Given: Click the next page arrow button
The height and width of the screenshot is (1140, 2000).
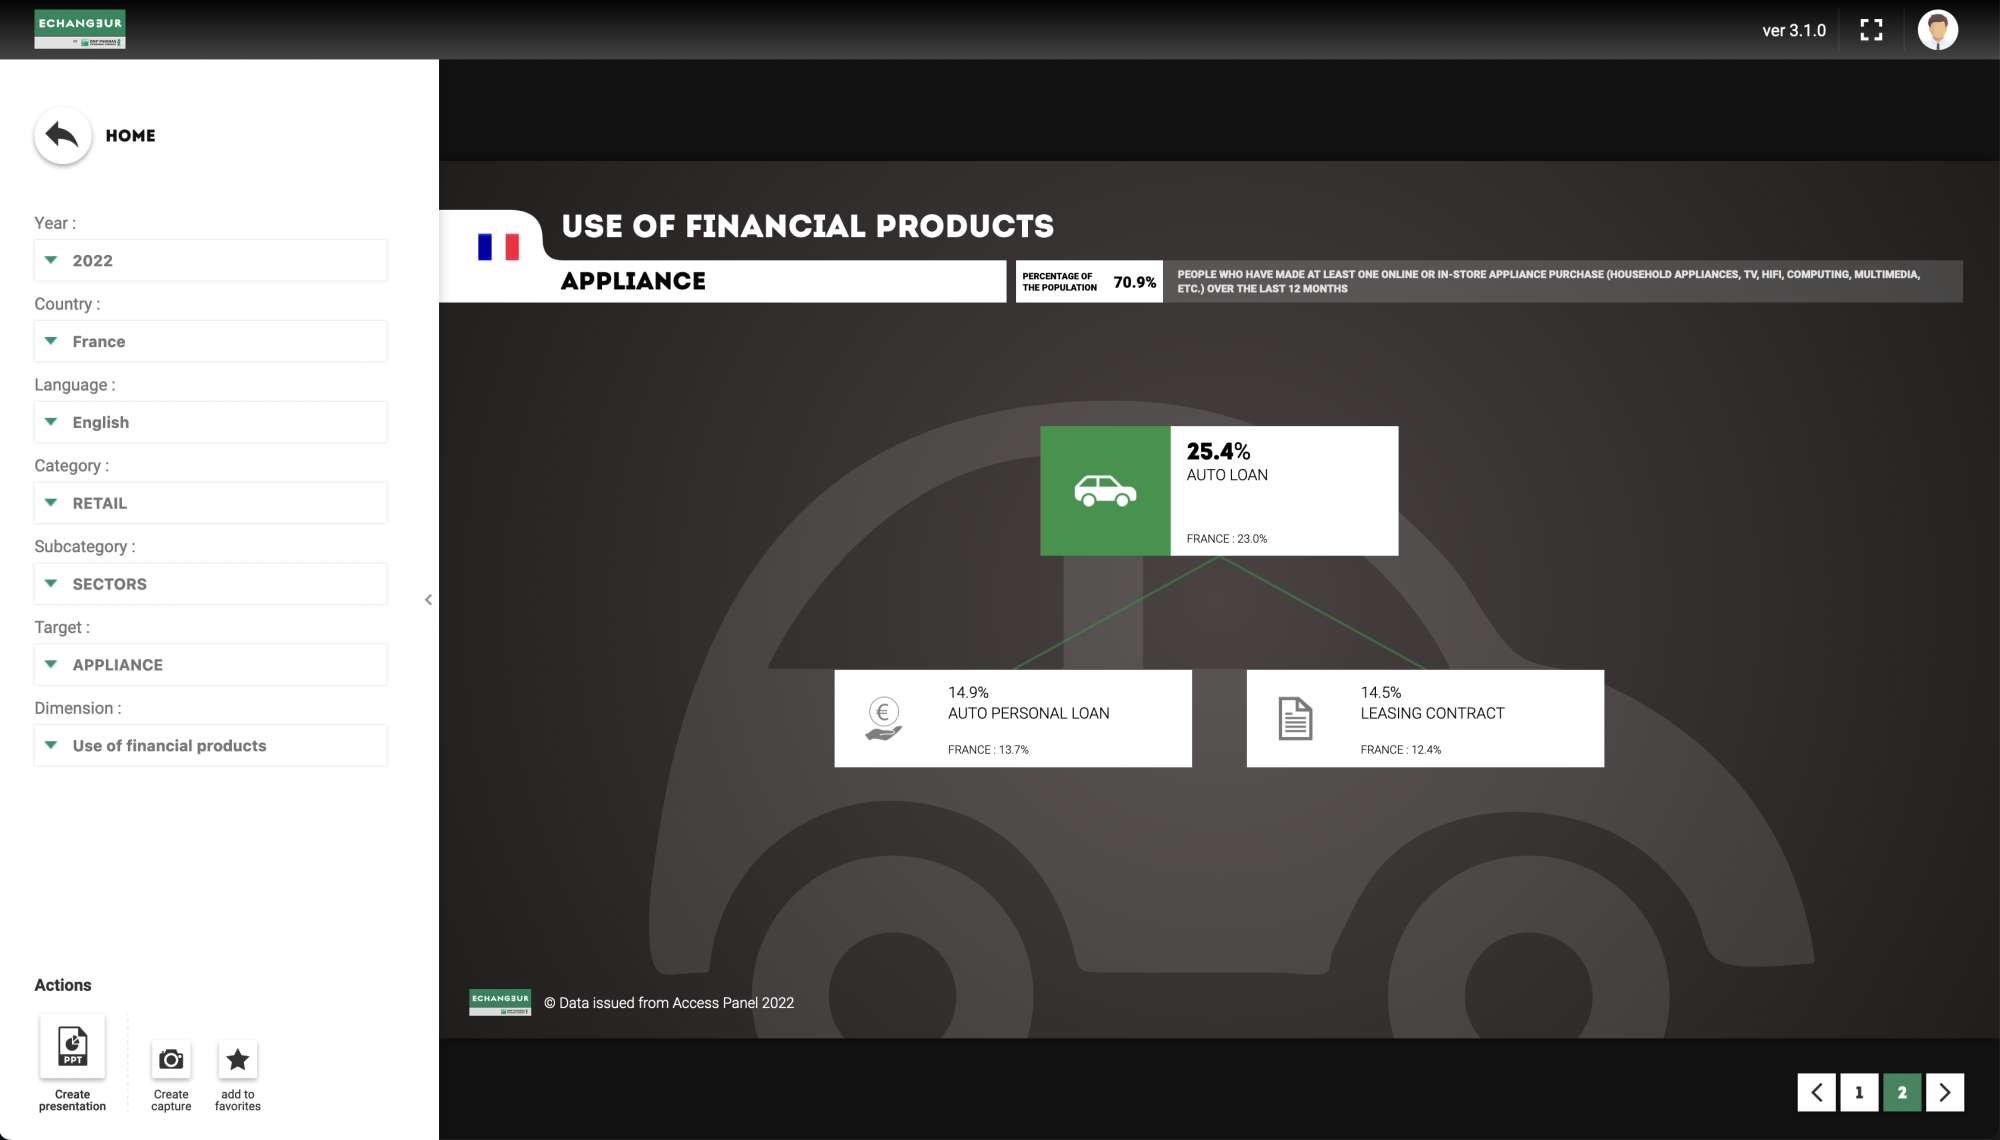Looking at the screenshot, I should pos(1945,1092).
